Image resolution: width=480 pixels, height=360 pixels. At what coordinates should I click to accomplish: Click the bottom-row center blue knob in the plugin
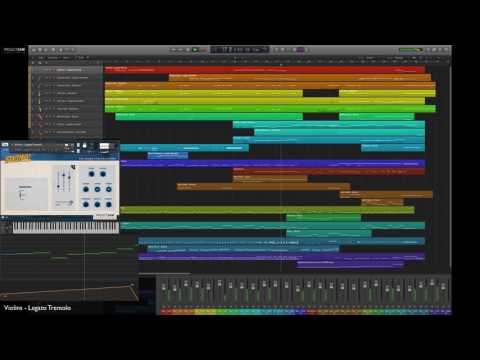click(x=97, y=204)
